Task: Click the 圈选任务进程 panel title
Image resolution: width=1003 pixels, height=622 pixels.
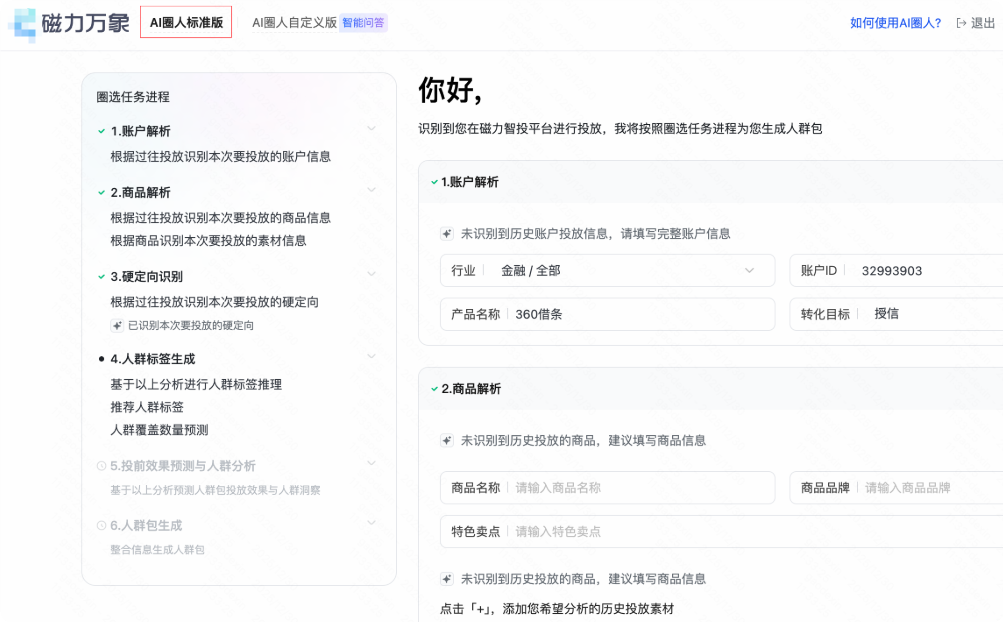Action: [x=133, y=97]
